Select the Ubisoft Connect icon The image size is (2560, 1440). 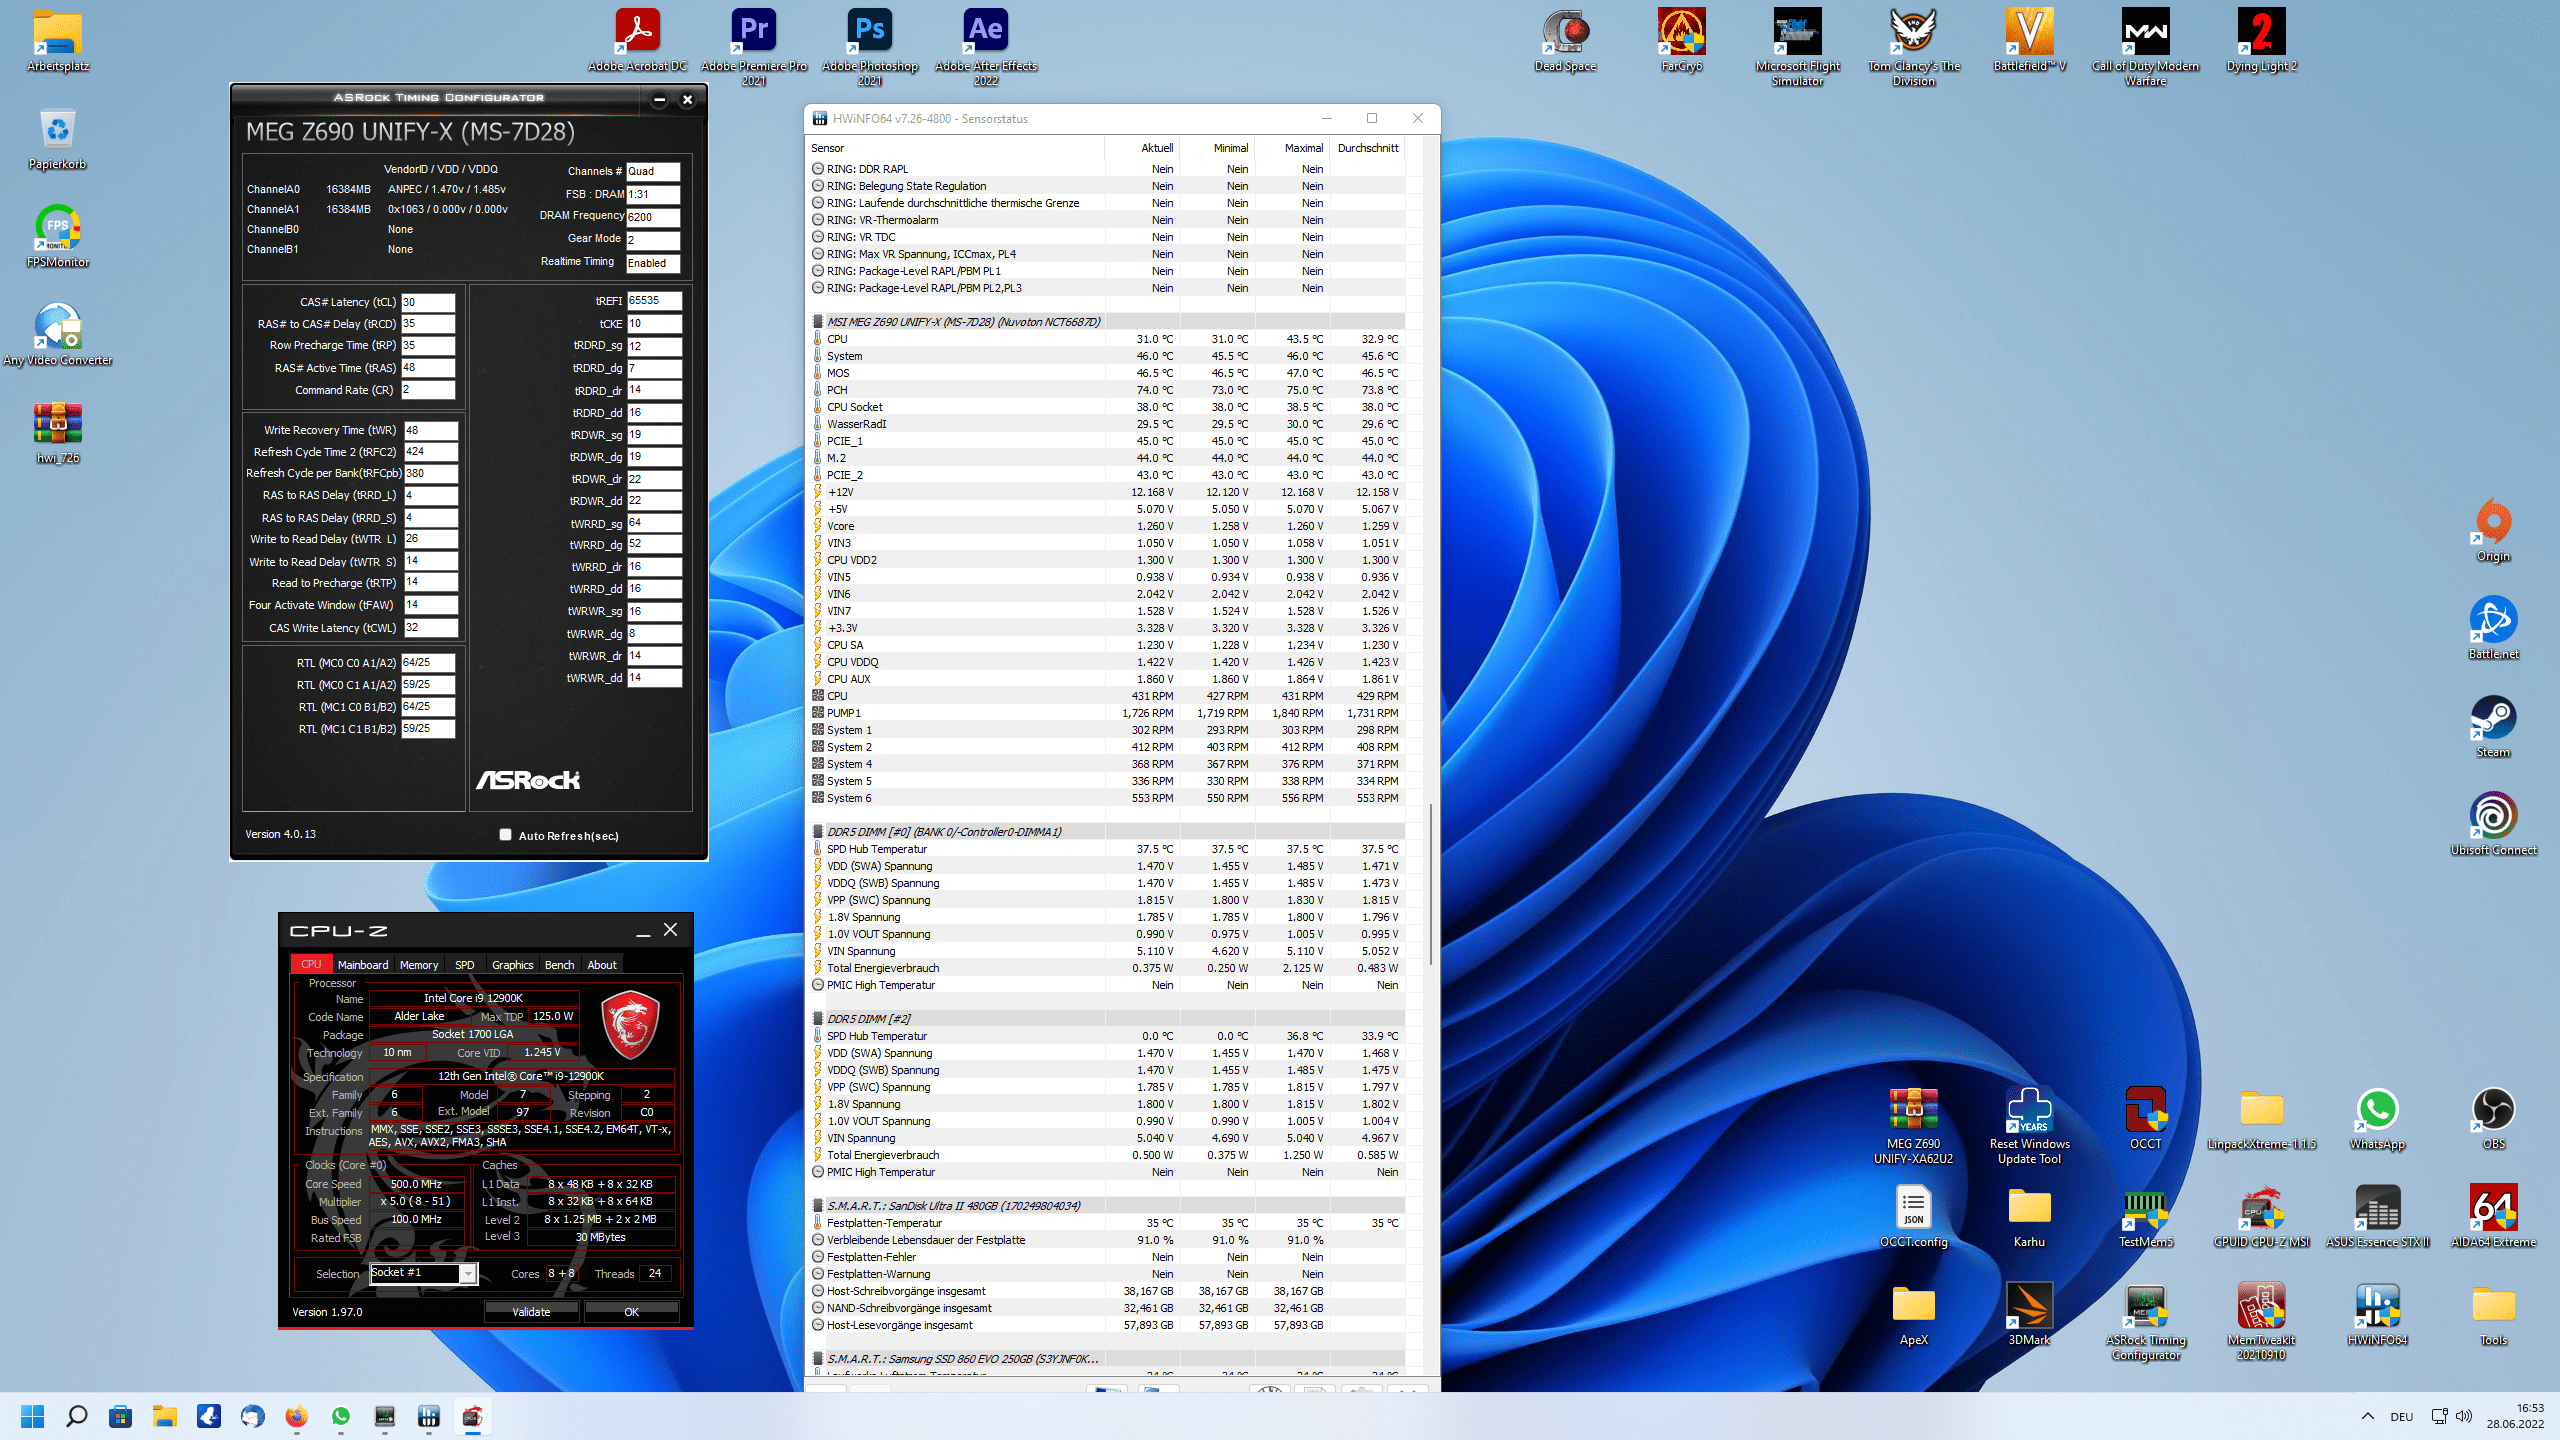2493,824
